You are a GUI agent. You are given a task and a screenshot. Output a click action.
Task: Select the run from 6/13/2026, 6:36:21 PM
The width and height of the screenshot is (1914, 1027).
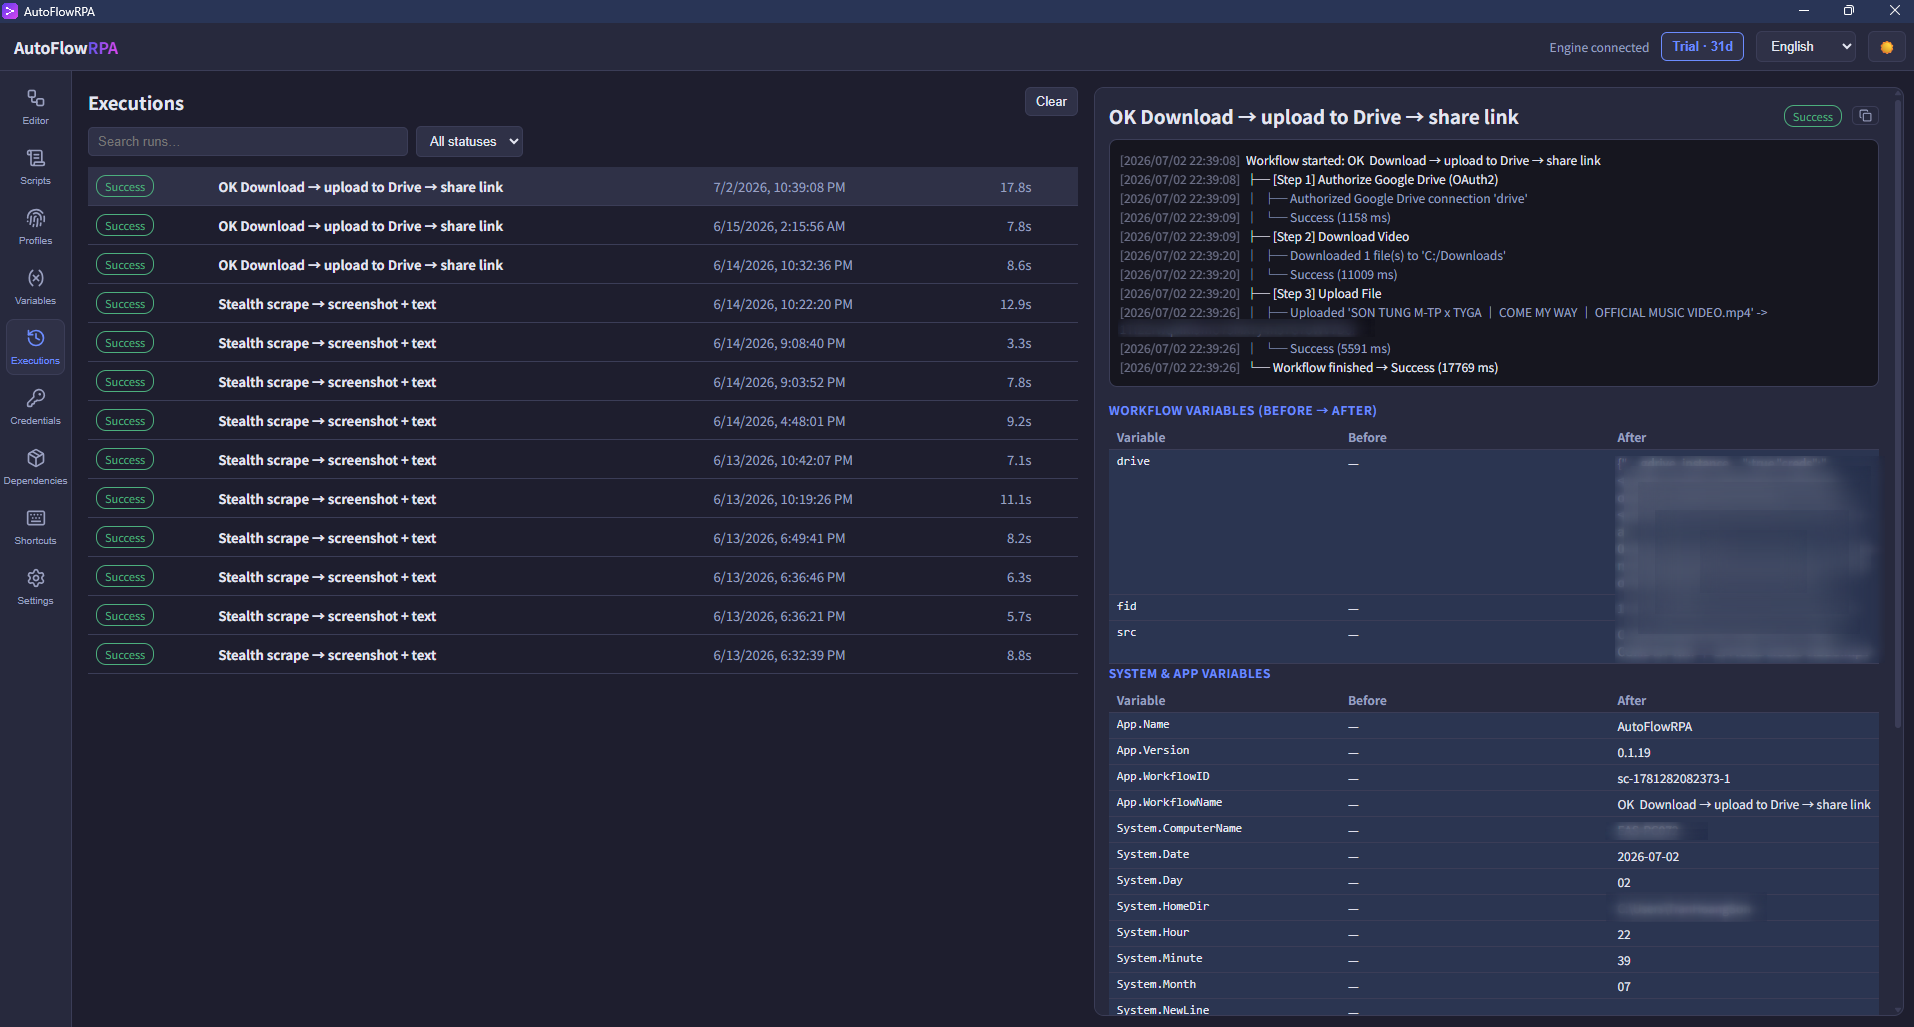coord(583,616)
